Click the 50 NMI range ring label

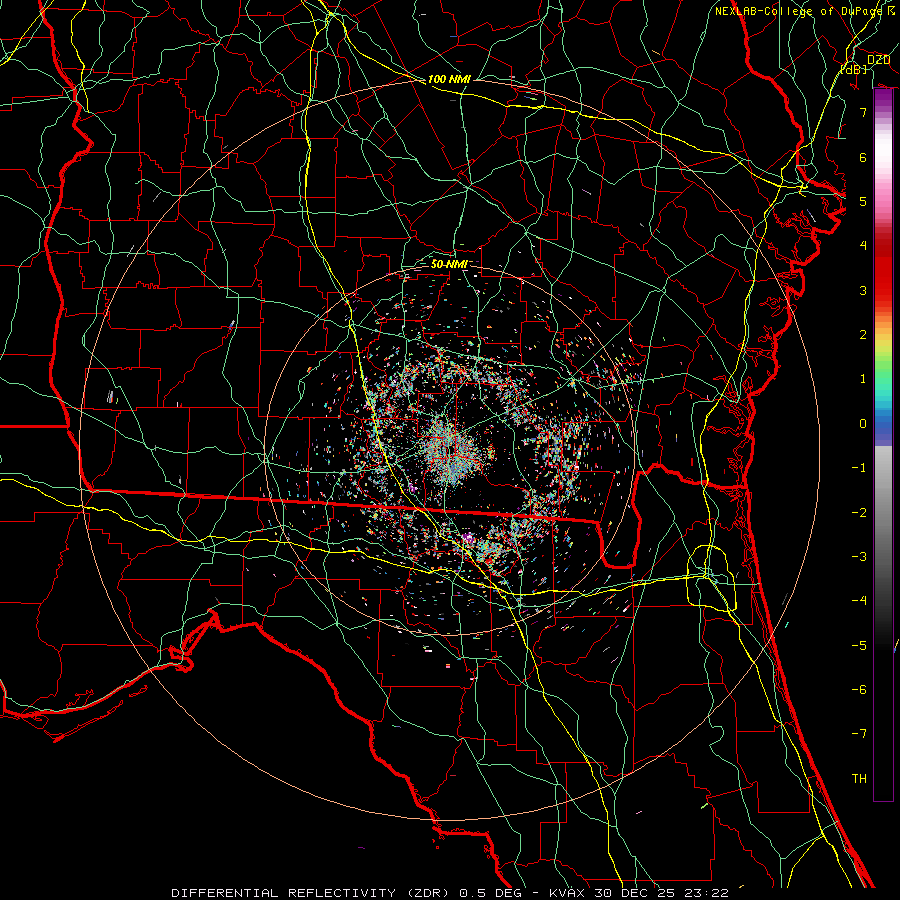(449, 264)
